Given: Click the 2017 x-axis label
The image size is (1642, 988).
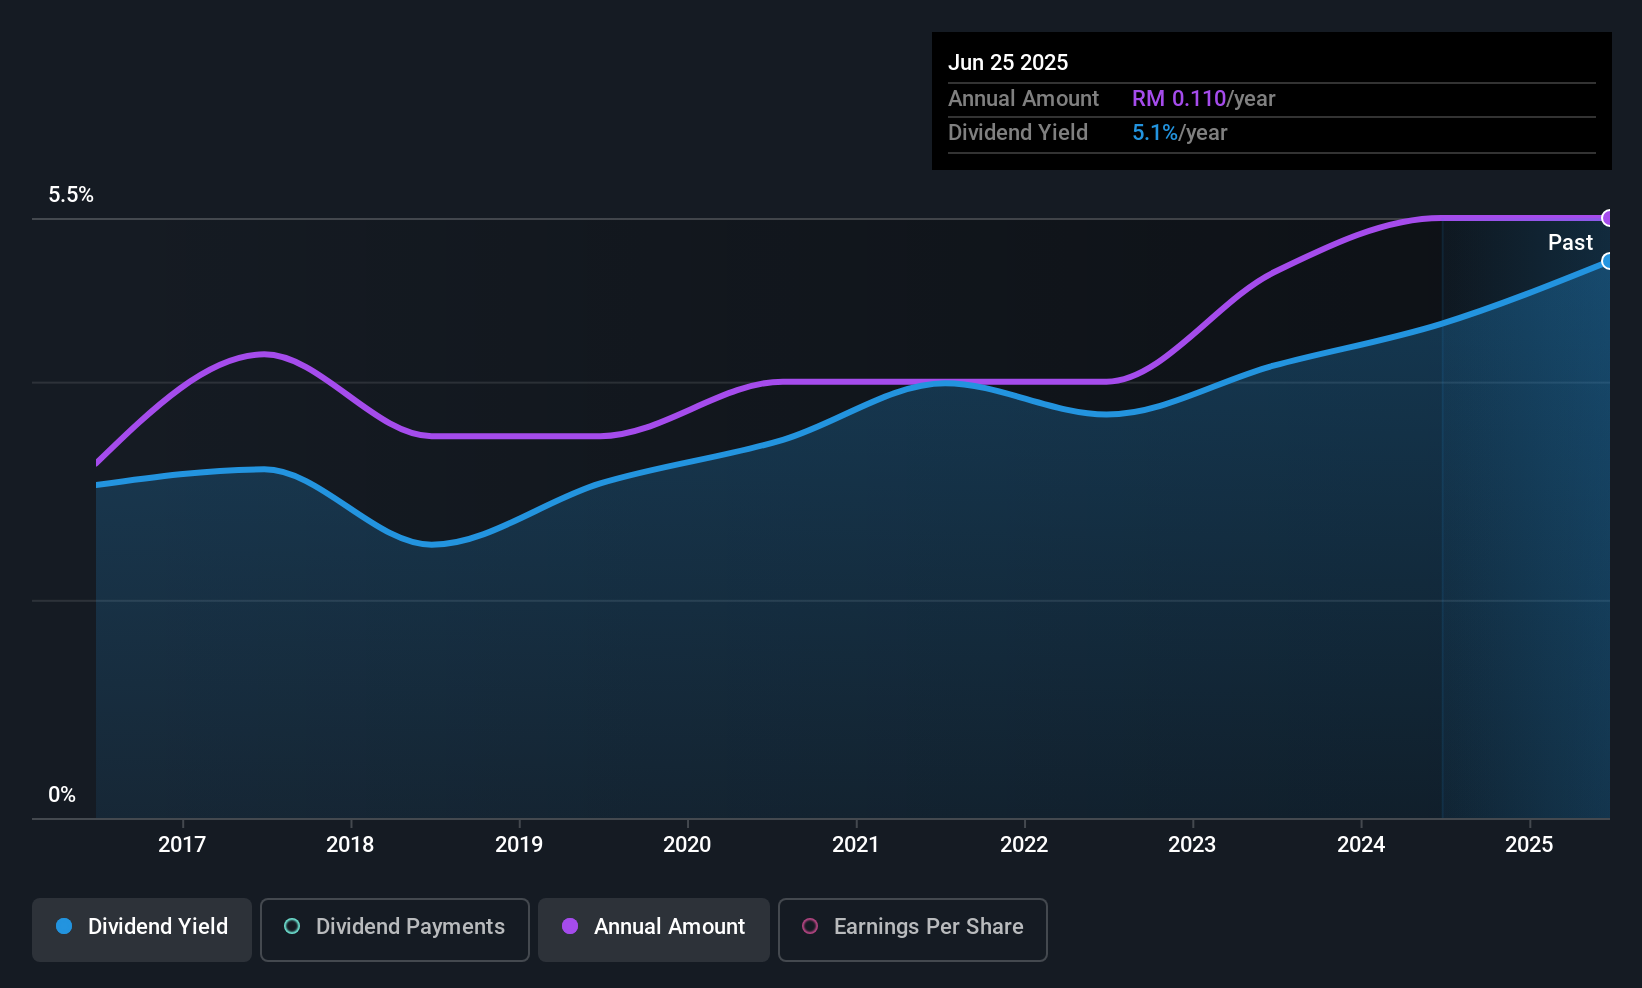Looking at the screenshot, I should [182, 844].
